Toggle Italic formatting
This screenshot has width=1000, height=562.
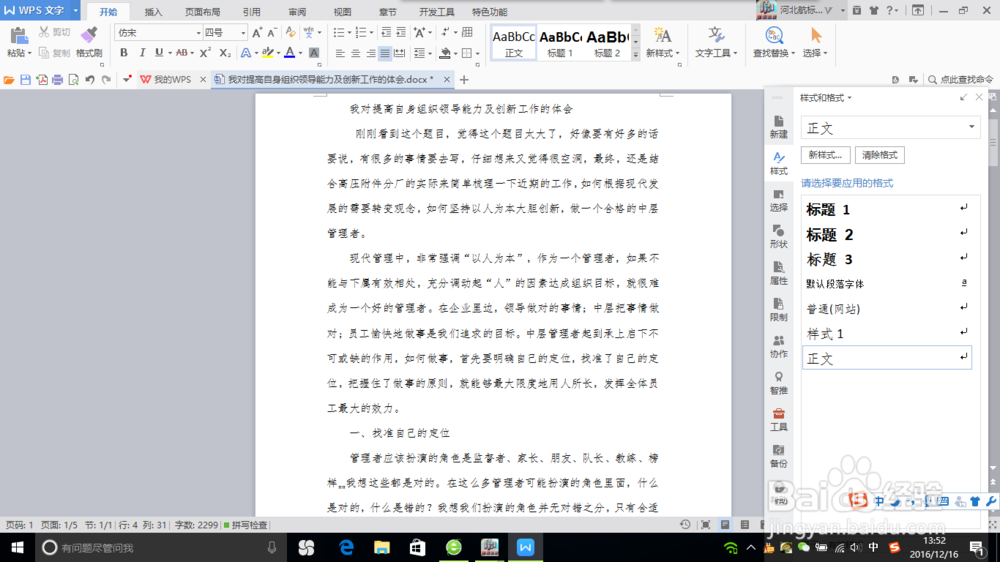click(142, 53)
